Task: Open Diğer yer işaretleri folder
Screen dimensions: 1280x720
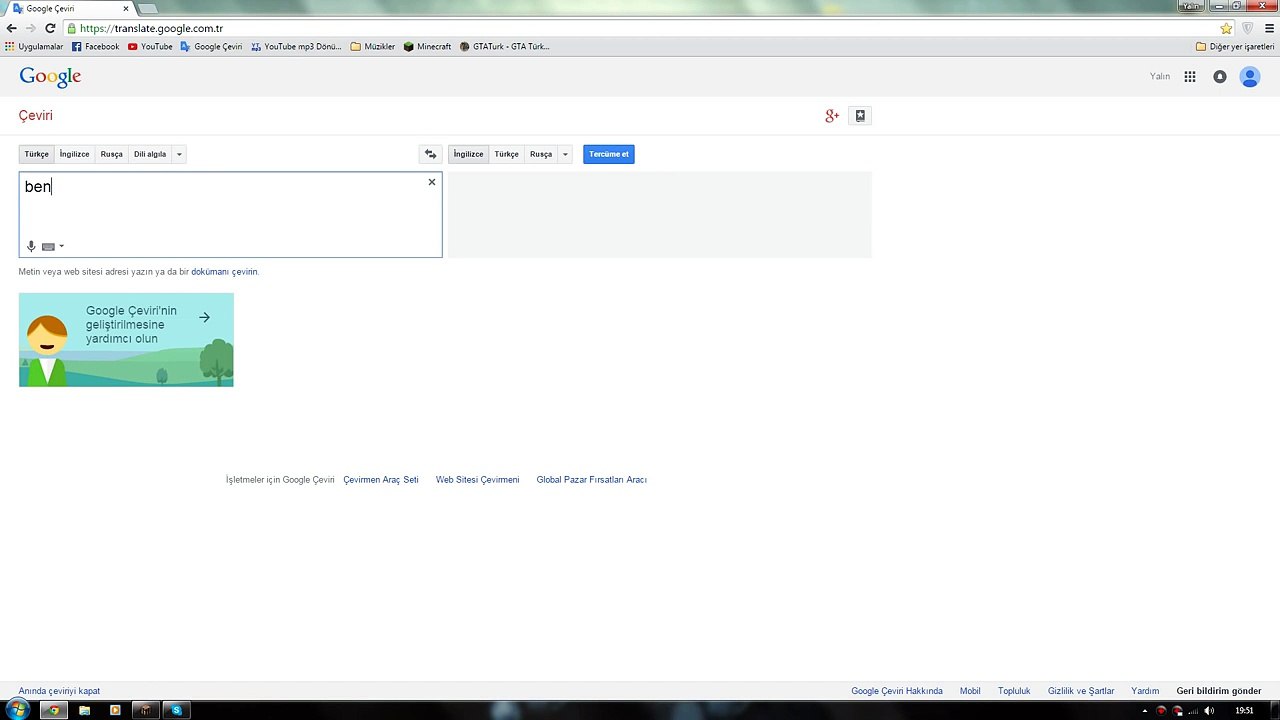Action: click(1235, 47)
